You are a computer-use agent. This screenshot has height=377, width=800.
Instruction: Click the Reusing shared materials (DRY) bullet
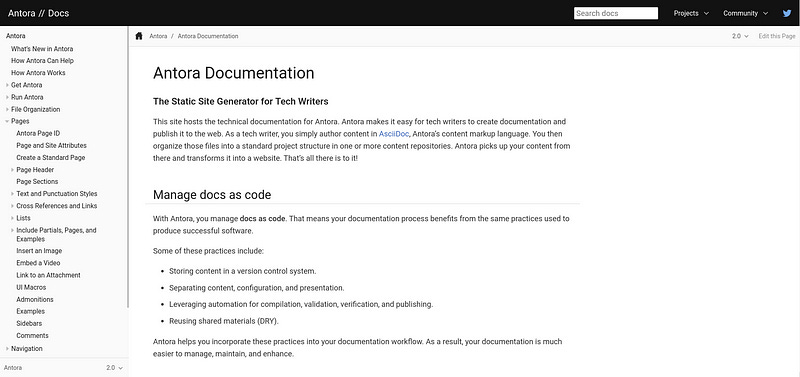click(x=224, y=321)
